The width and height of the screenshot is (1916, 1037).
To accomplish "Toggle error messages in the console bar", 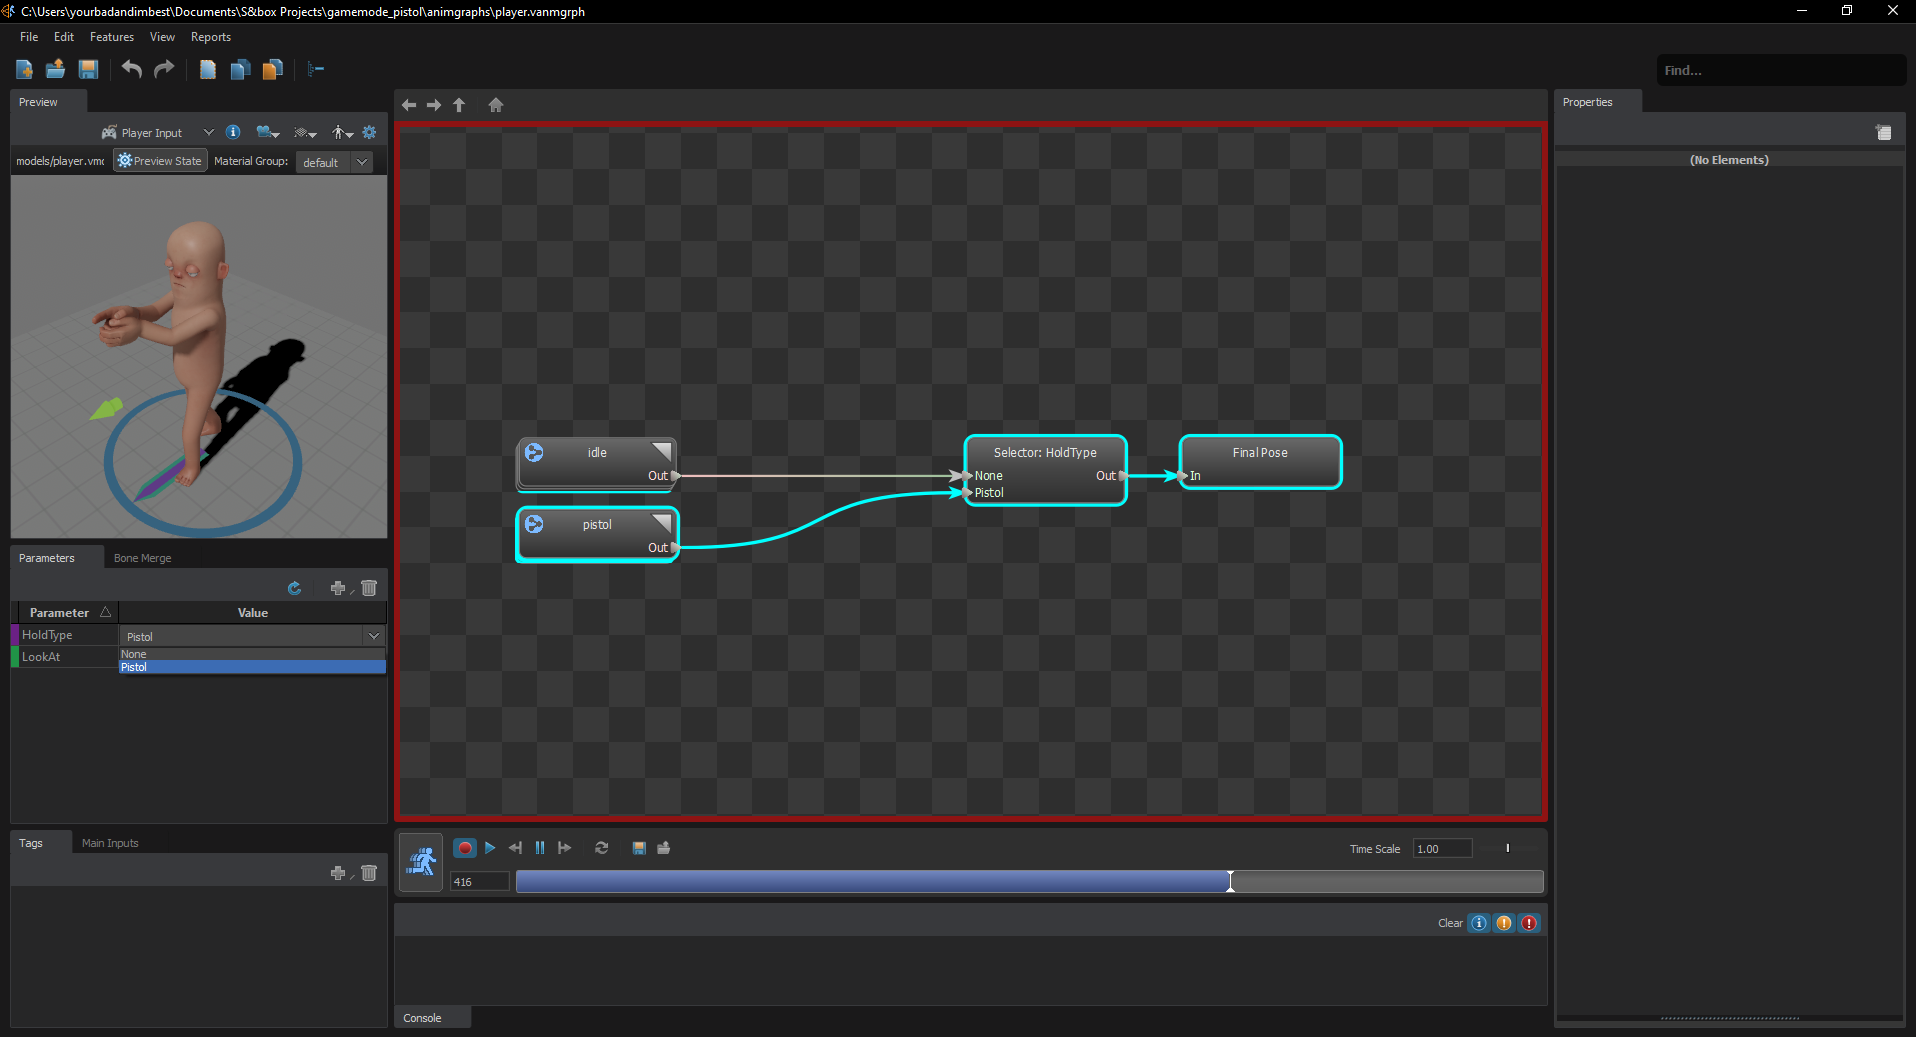I will click(x=1529, y=923).
